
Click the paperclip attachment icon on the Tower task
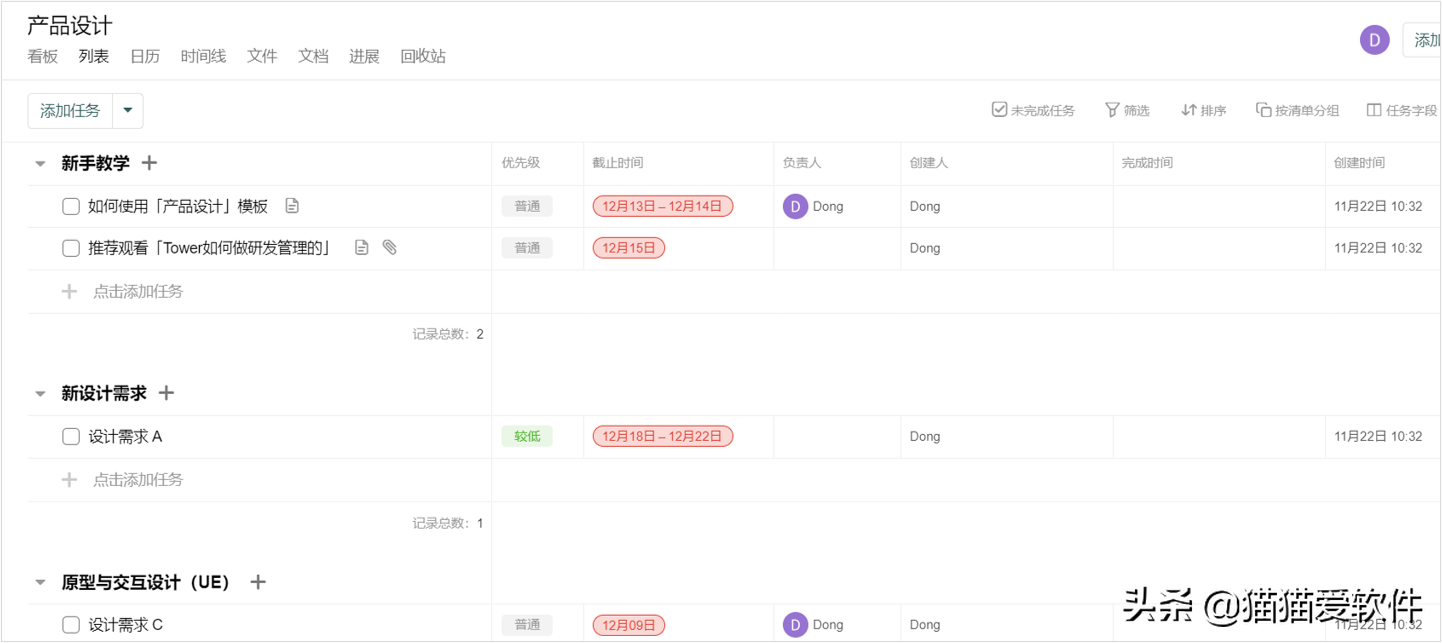click(x=390, y=247)
